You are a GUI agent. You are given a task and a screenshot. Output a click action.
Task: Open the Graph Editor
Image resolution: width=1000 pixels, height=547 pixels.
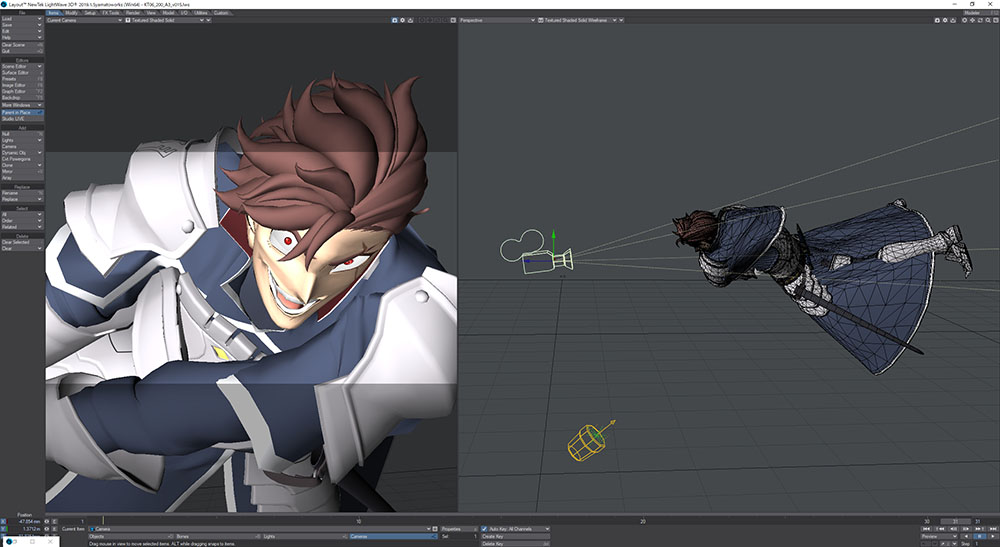click(22, 91)
